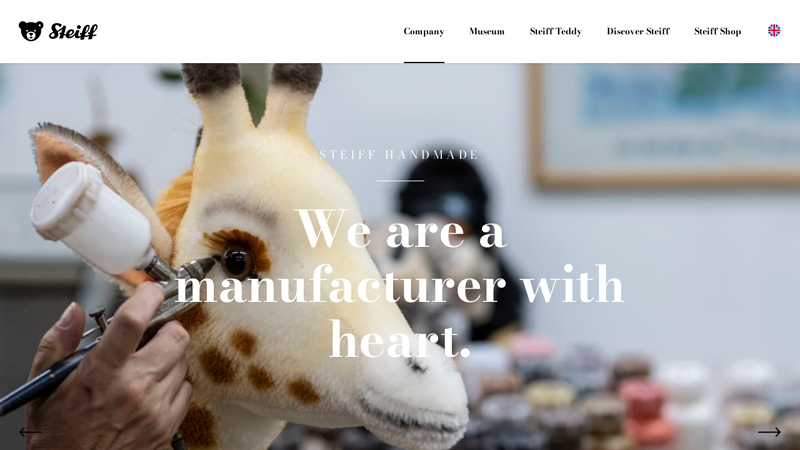800x450 pixels.
Task: Click the 'We are a manufacturer with heart.' headline
Action: 399,284
